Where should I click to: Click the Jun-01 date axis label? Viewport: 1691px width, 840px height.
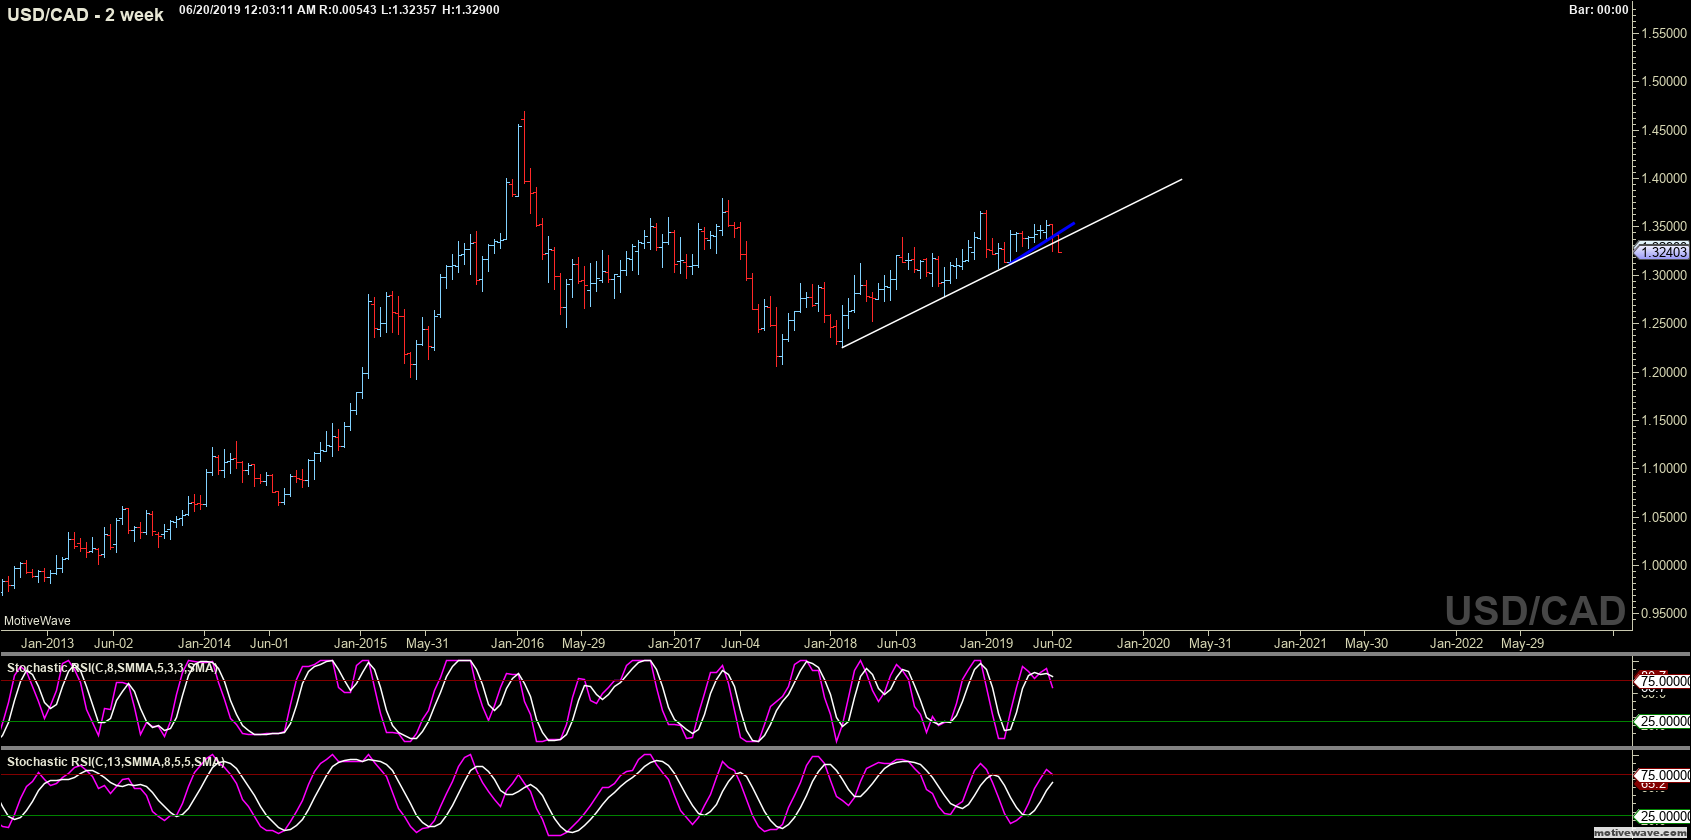[269, 643]
